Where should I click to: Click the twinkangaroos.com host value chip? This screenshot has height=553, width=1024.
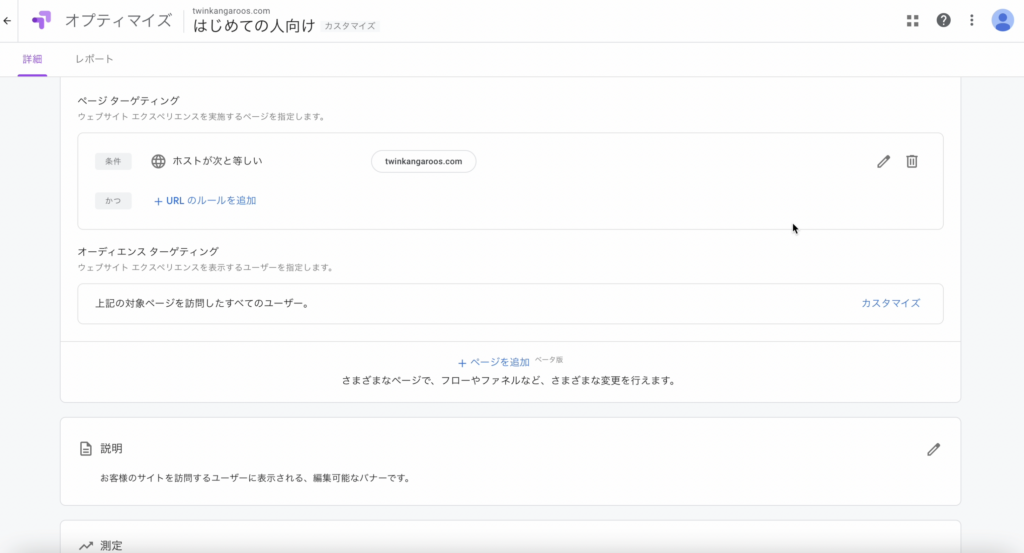tap(423, 161)
